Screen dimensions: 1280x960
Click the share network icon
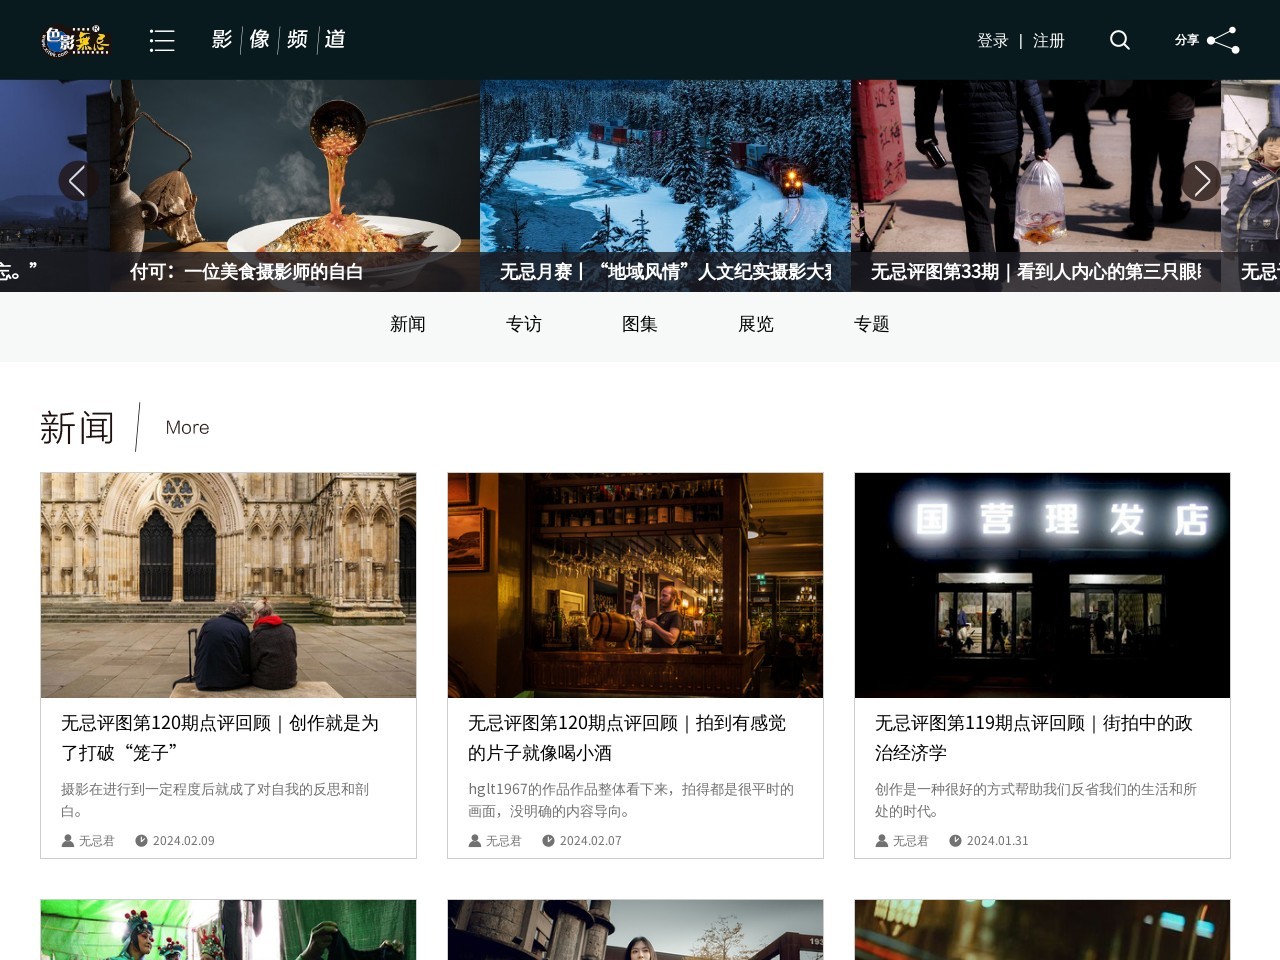click(1222, 40)
